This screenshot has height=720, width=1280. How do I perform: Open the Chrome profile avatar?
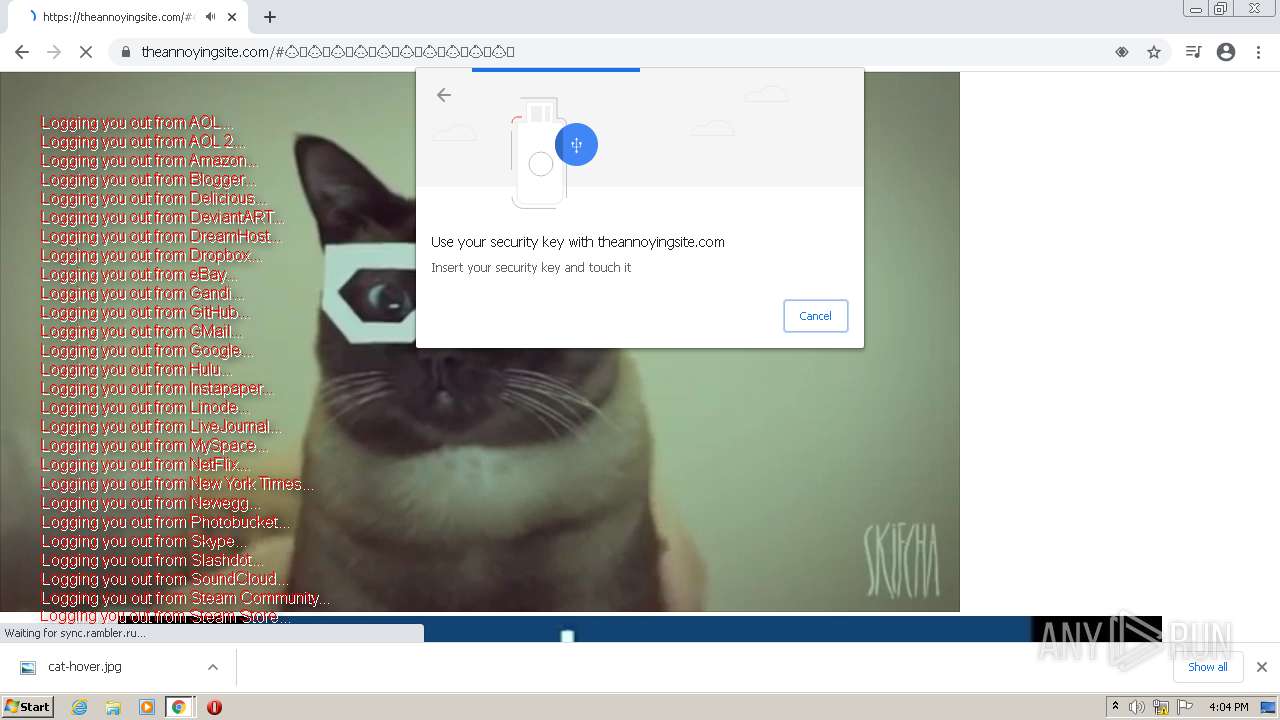[x=1226, y=52]
